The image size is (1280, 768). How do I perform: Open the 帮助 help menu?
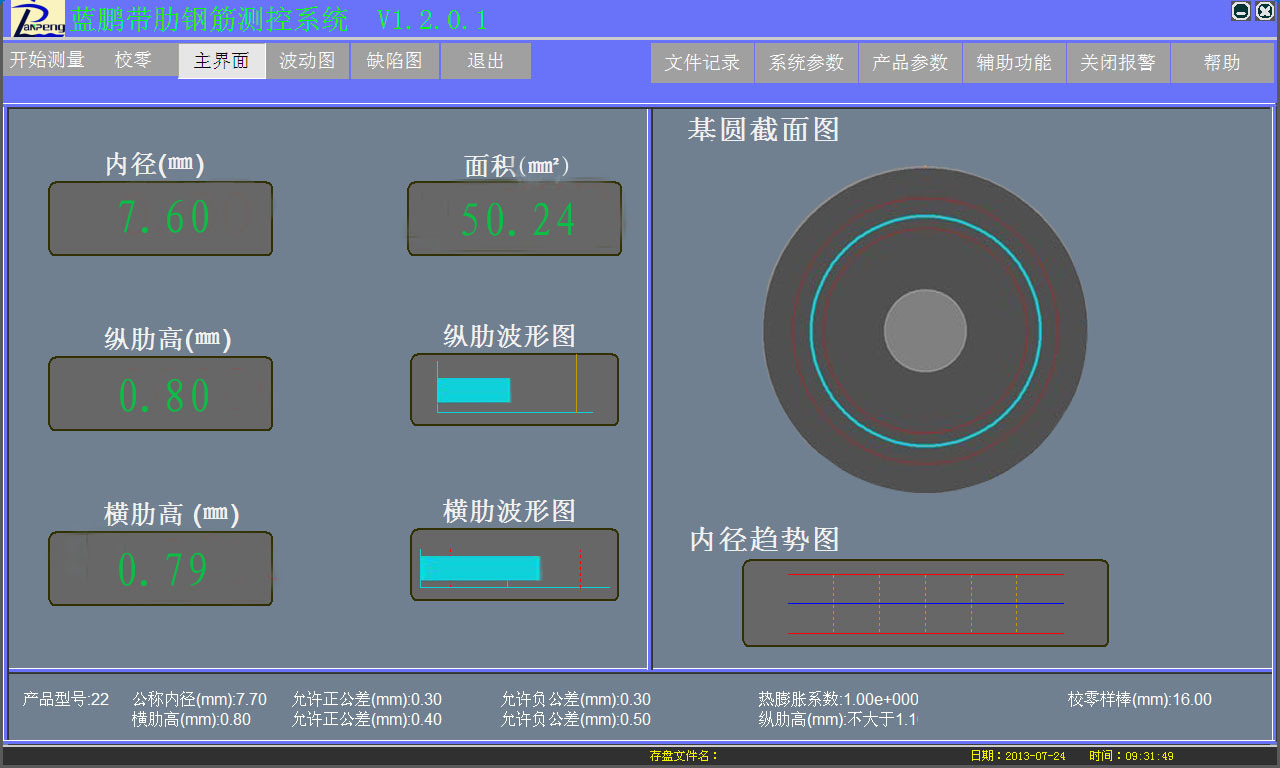pyautogui.click(x=1222, y=62)
